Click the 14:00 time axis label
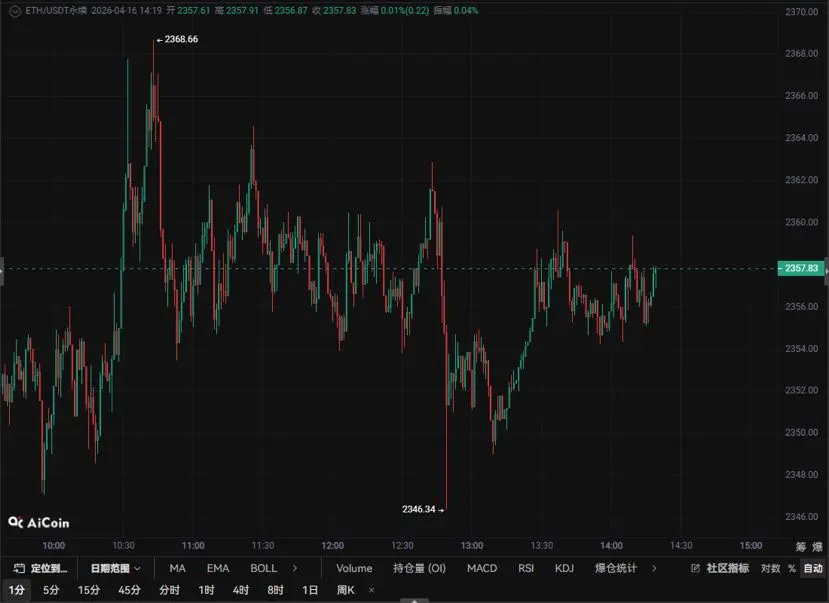829x603 pixels. (x=611, y=545)
